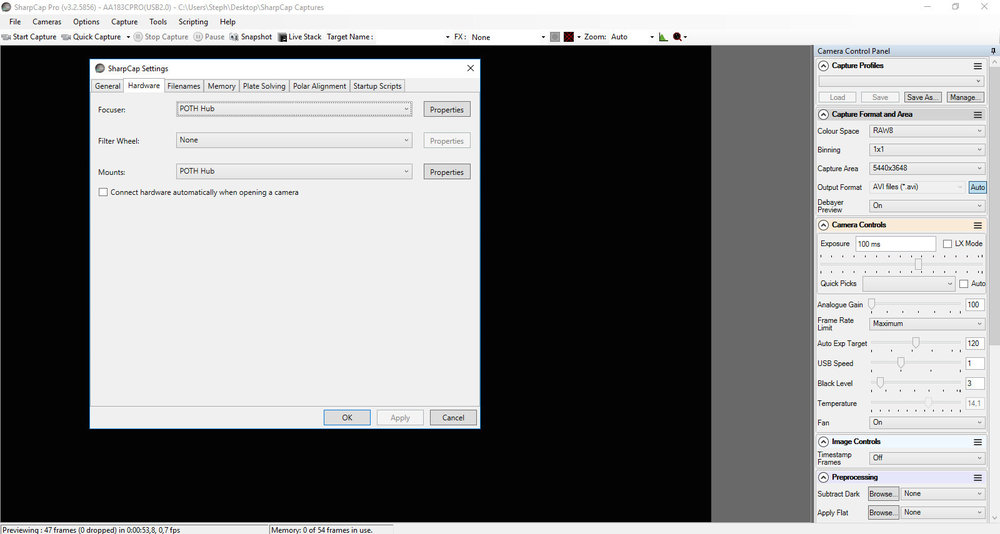
Task: Click the Save As button
Action: (x=923, y=98)
